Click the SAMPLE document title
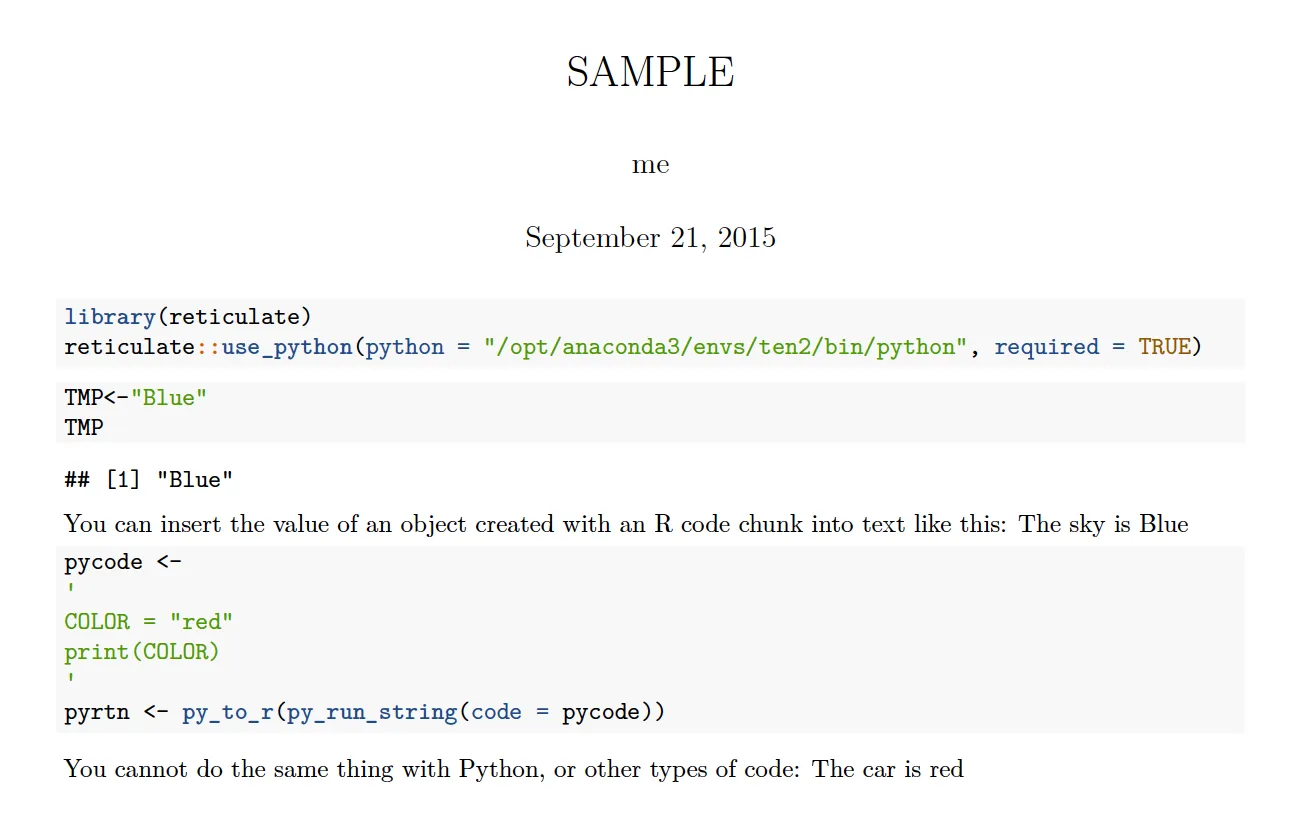The width and height of the screenshot is (1316, 834). tap(650, 73)
